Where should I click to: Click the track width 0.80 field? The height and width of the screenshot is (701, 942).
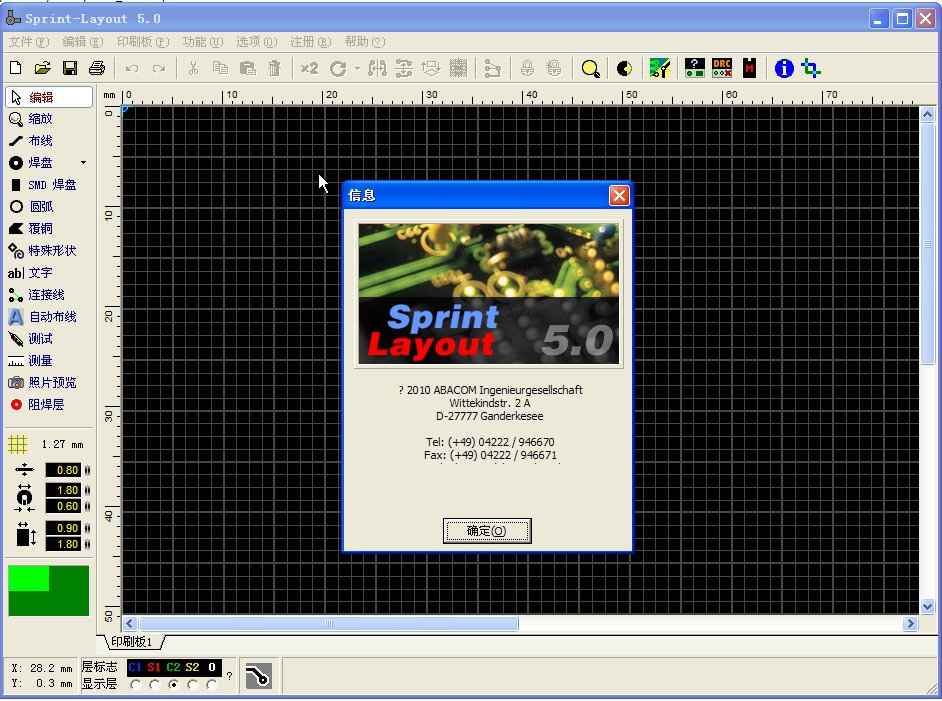click(63, 470)
